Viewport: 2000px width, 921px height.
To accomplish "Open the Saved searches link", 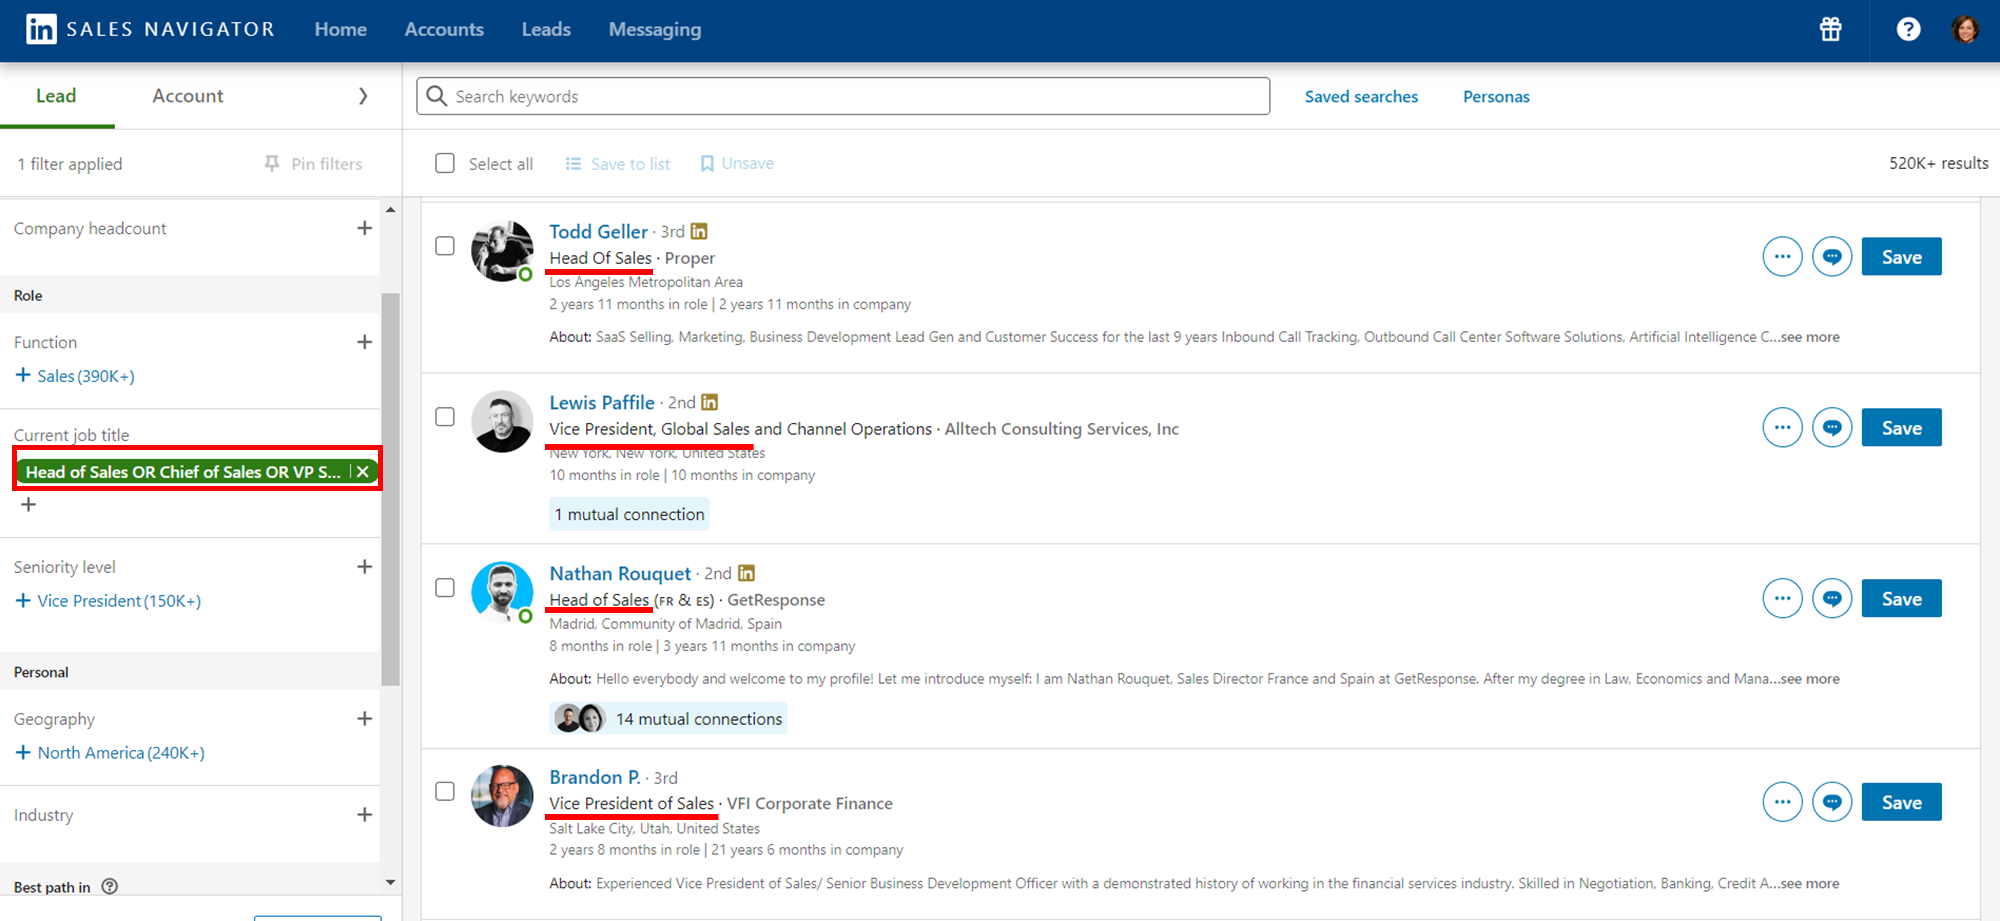I will point(1361,97).
